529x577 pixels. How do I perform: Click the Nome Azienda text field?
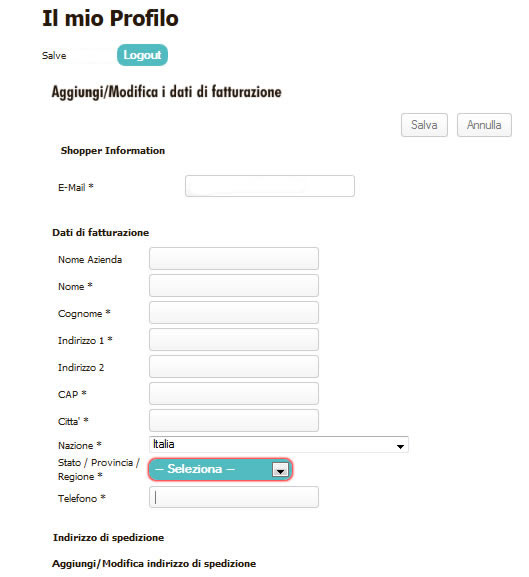(234, 259)
